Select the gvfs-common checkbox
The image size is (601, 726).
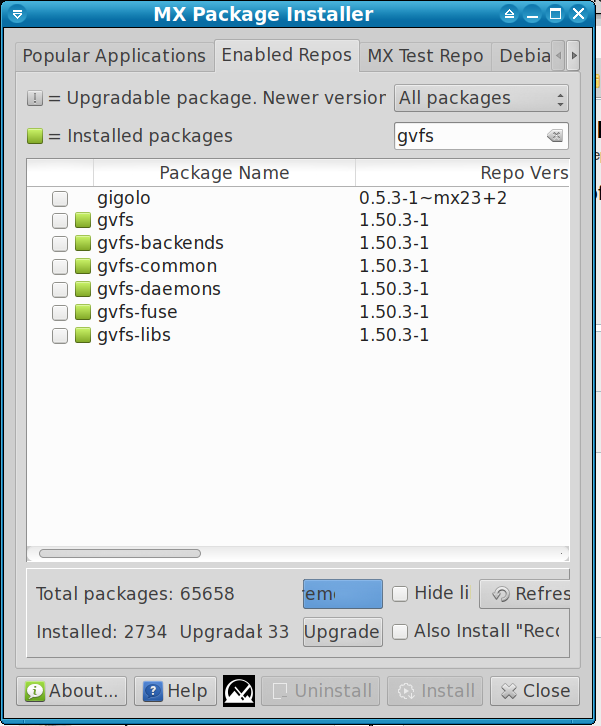60,267
